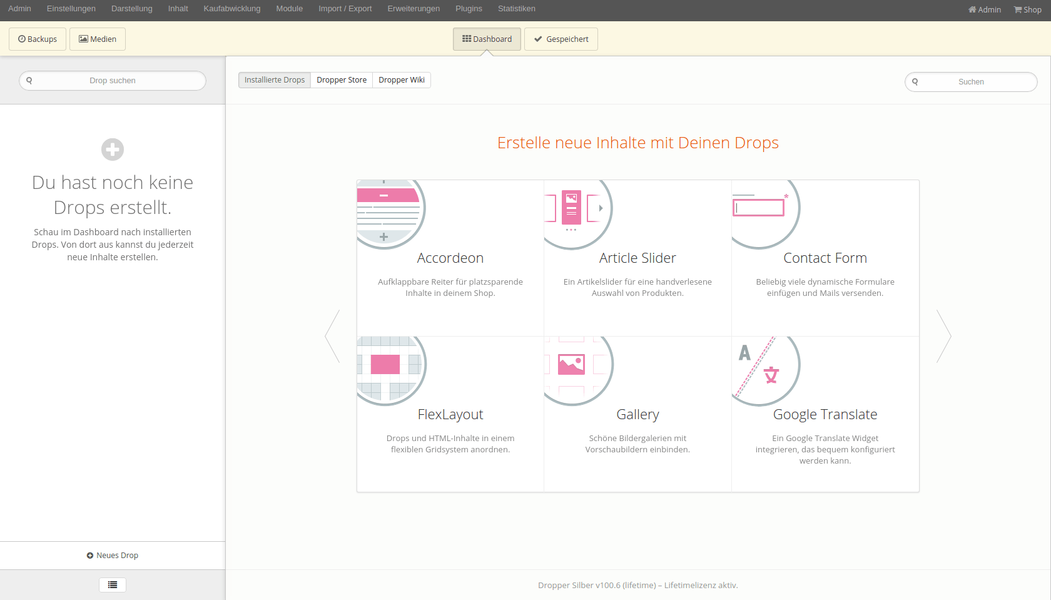1051x600 pixels.
Task: Click the list view icon at sidebar bottom
Action: click(x=113, y=585)
